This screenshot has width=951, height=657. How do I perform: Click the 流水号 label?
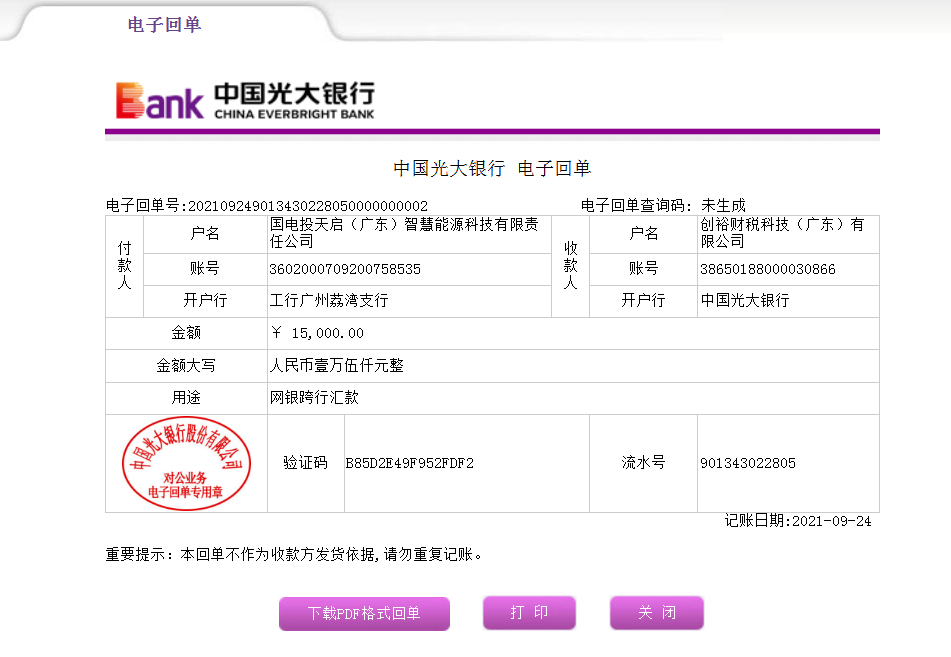(x=643, y=463)
